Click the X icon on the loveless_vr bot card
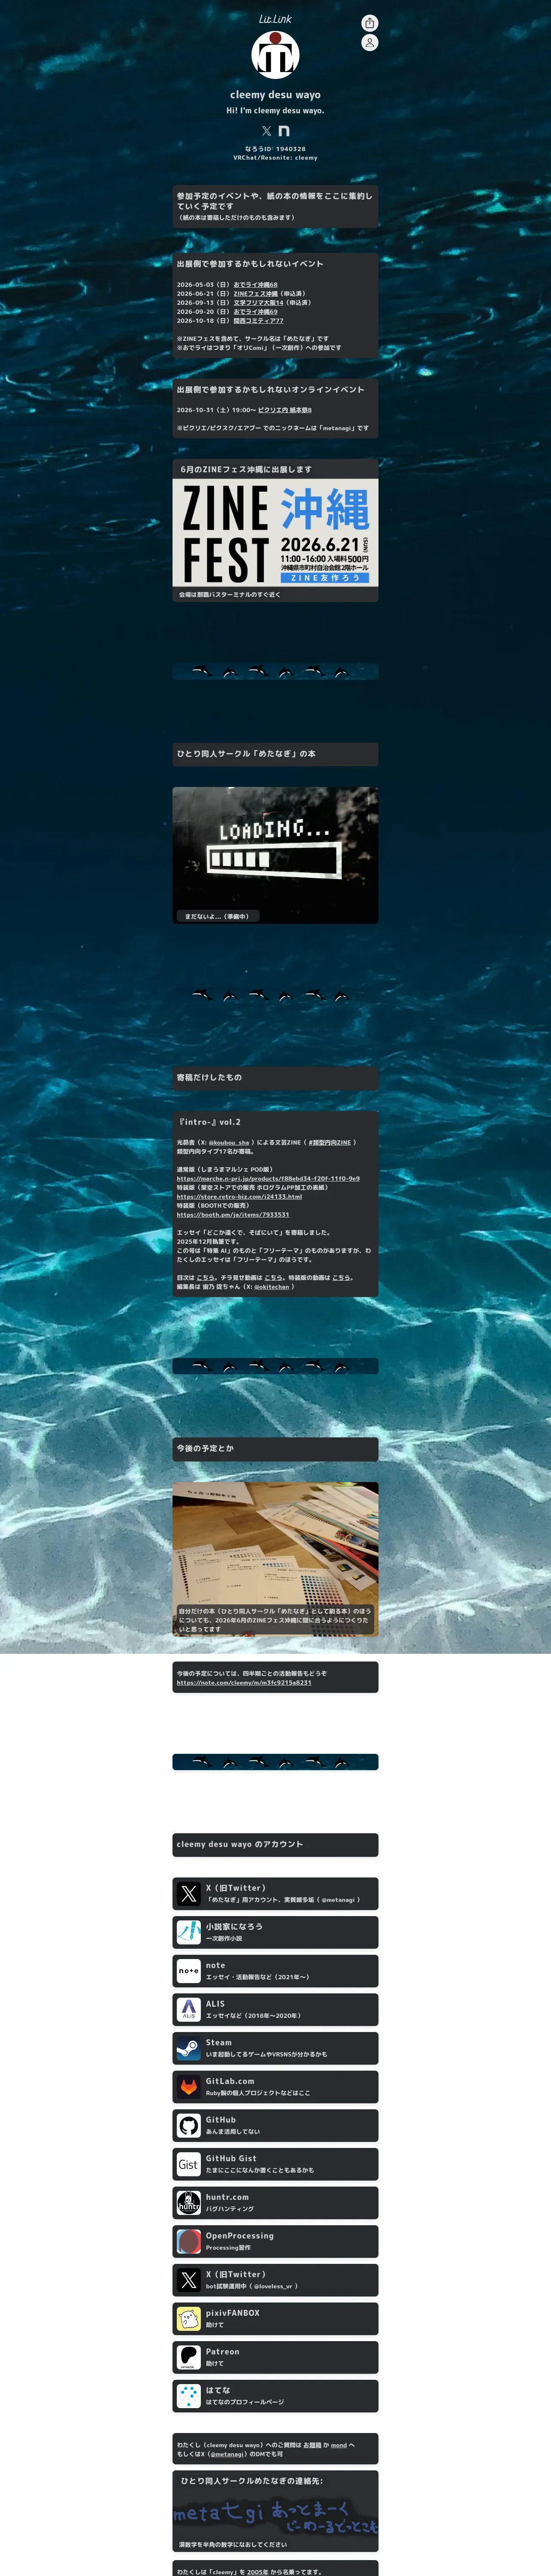 coord(189,2280)
